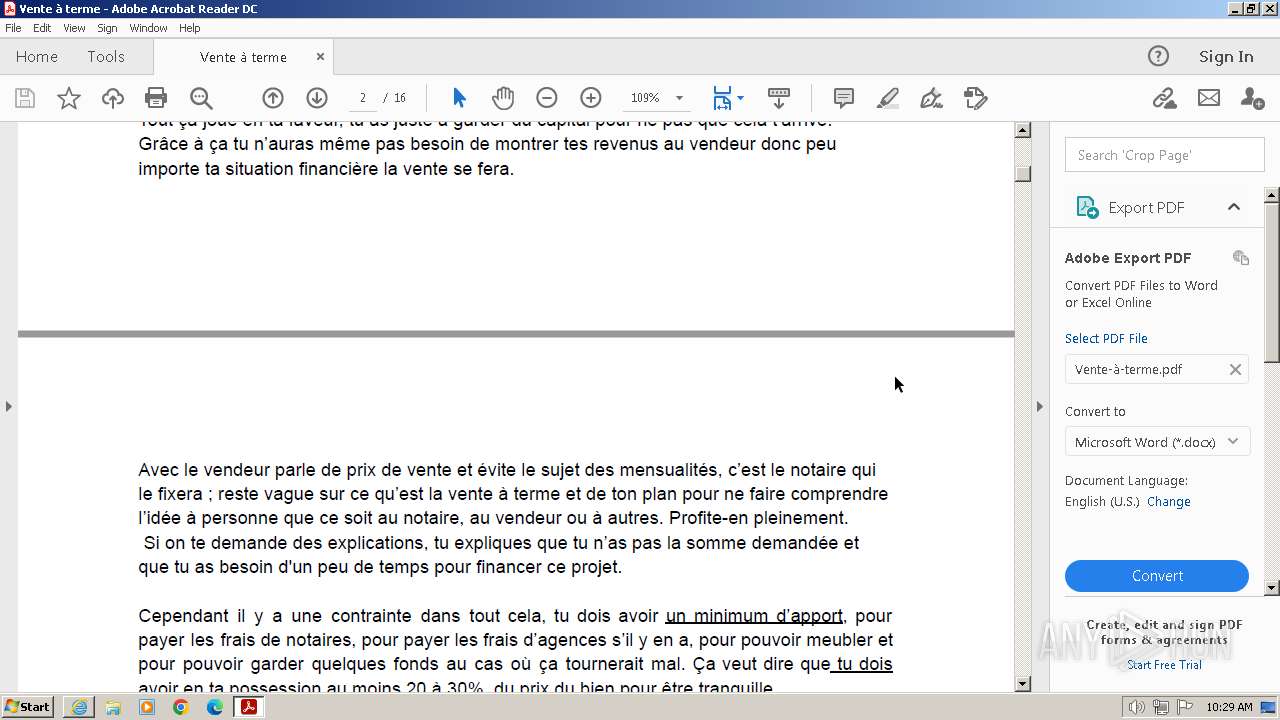The height and width of the screenshot is (720, 1280).
Task: Click the Start Free Trial link
Action: click(x=1164, y=665)
